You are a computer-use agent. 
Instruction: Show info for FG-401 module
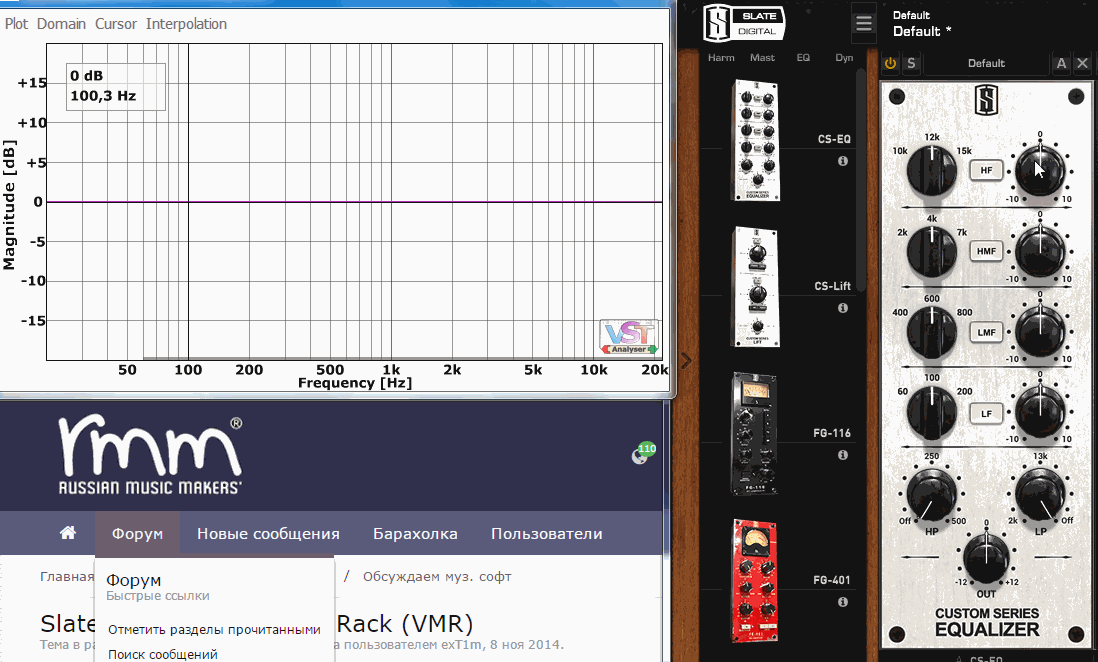[x=843, y=602]
